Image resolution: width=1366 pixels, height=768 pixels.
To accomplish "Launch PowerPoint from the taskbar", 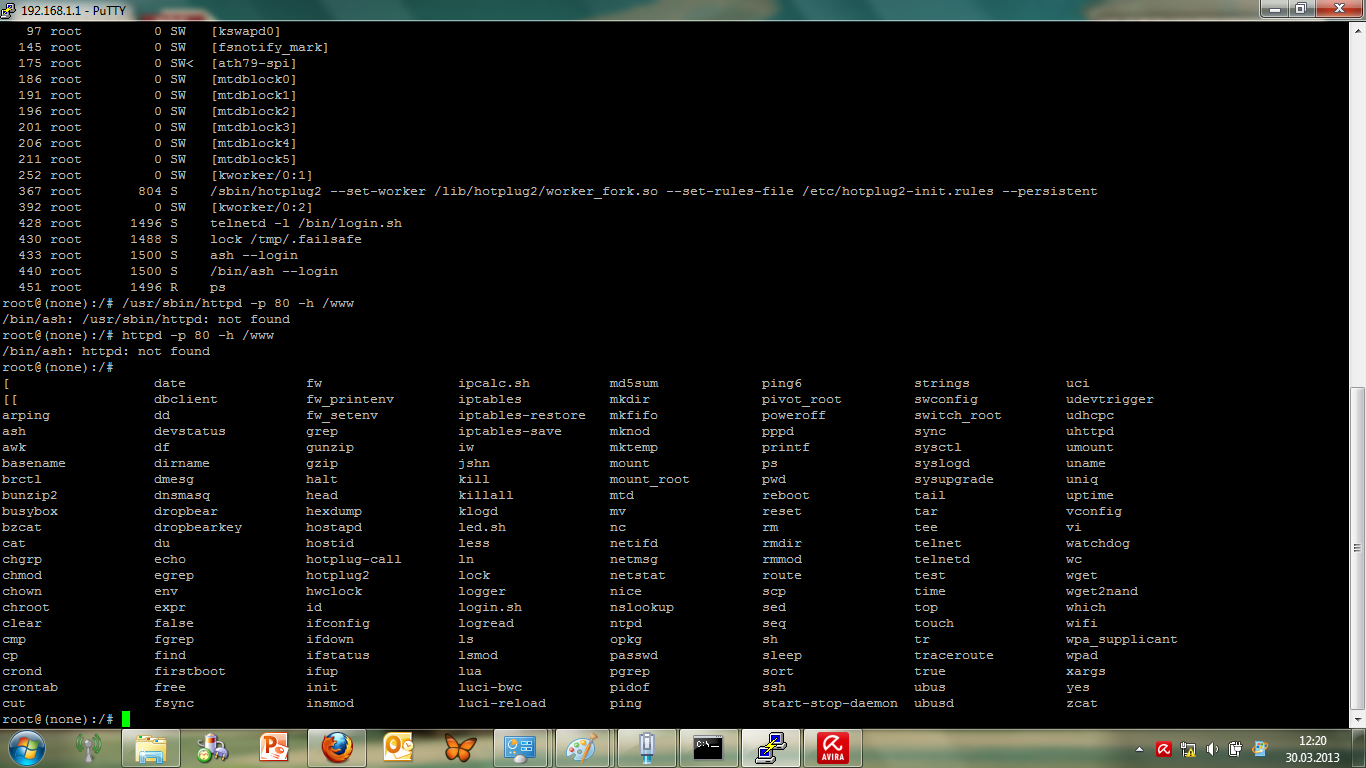I will click(273, 748).
